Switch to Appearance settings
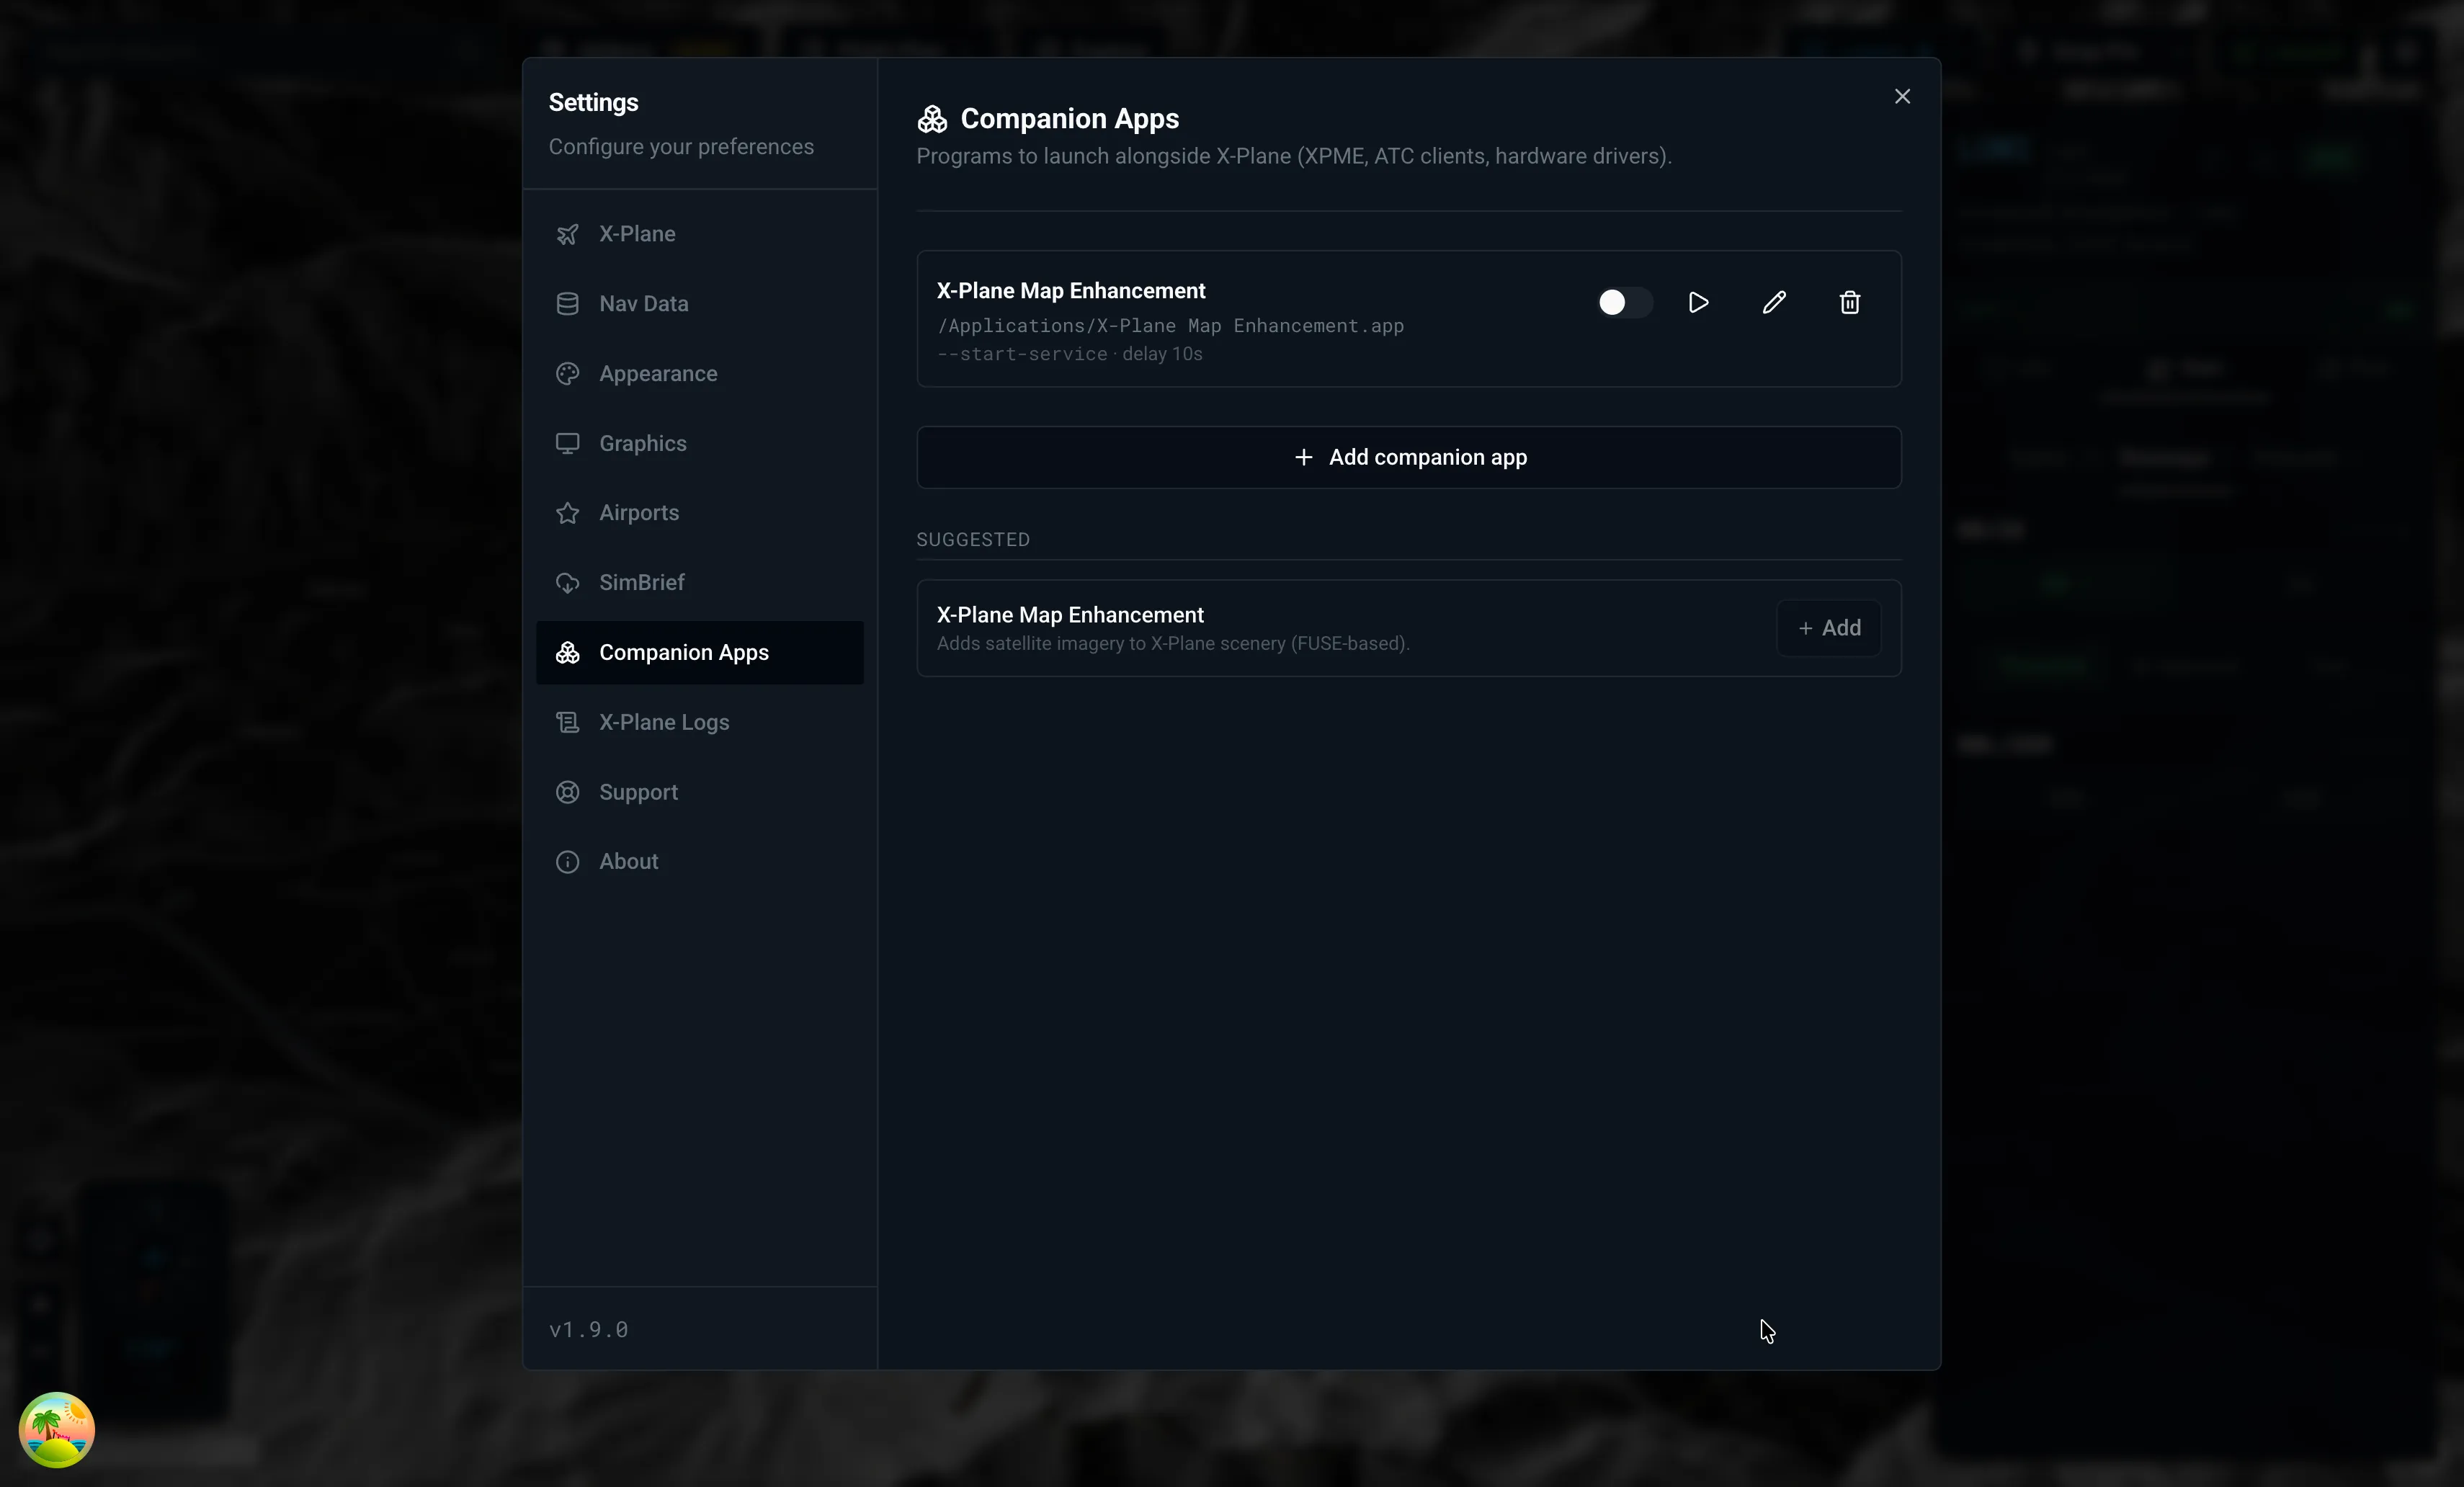 pos(699,374)
